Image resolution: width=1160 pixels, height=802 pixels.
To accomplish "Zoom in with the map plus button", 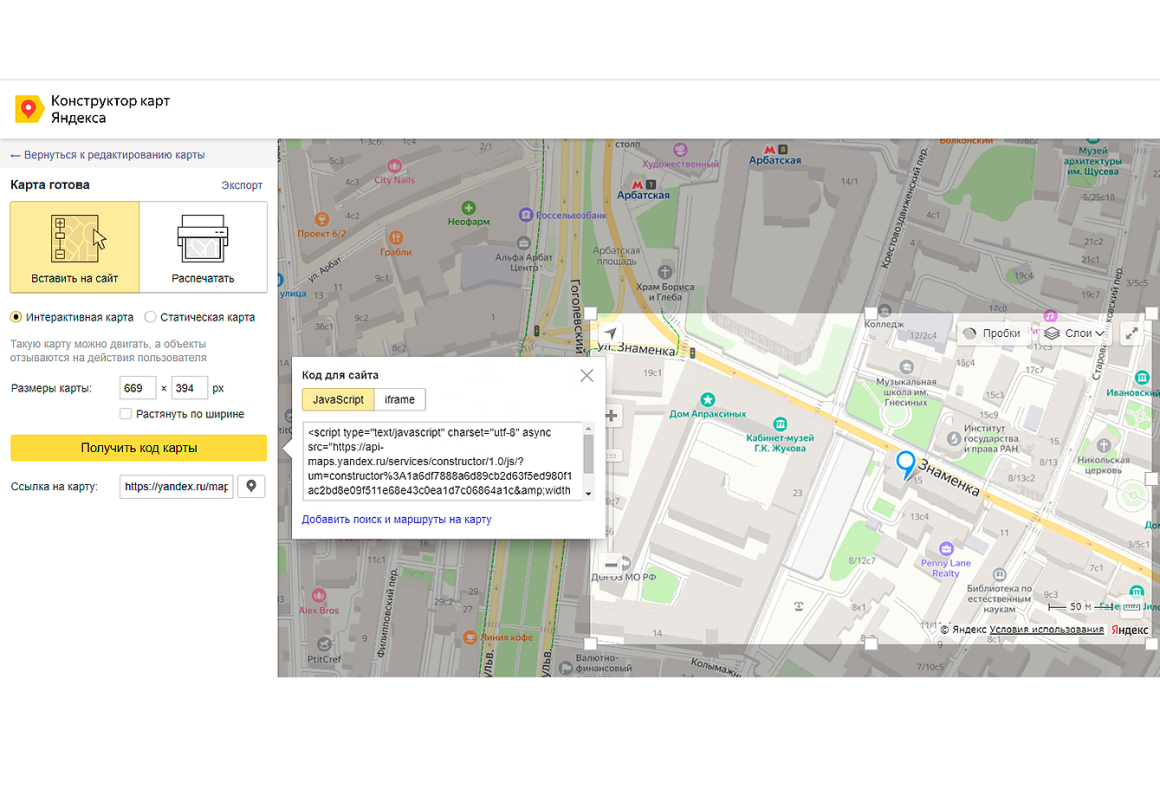I will click(612, 416).
